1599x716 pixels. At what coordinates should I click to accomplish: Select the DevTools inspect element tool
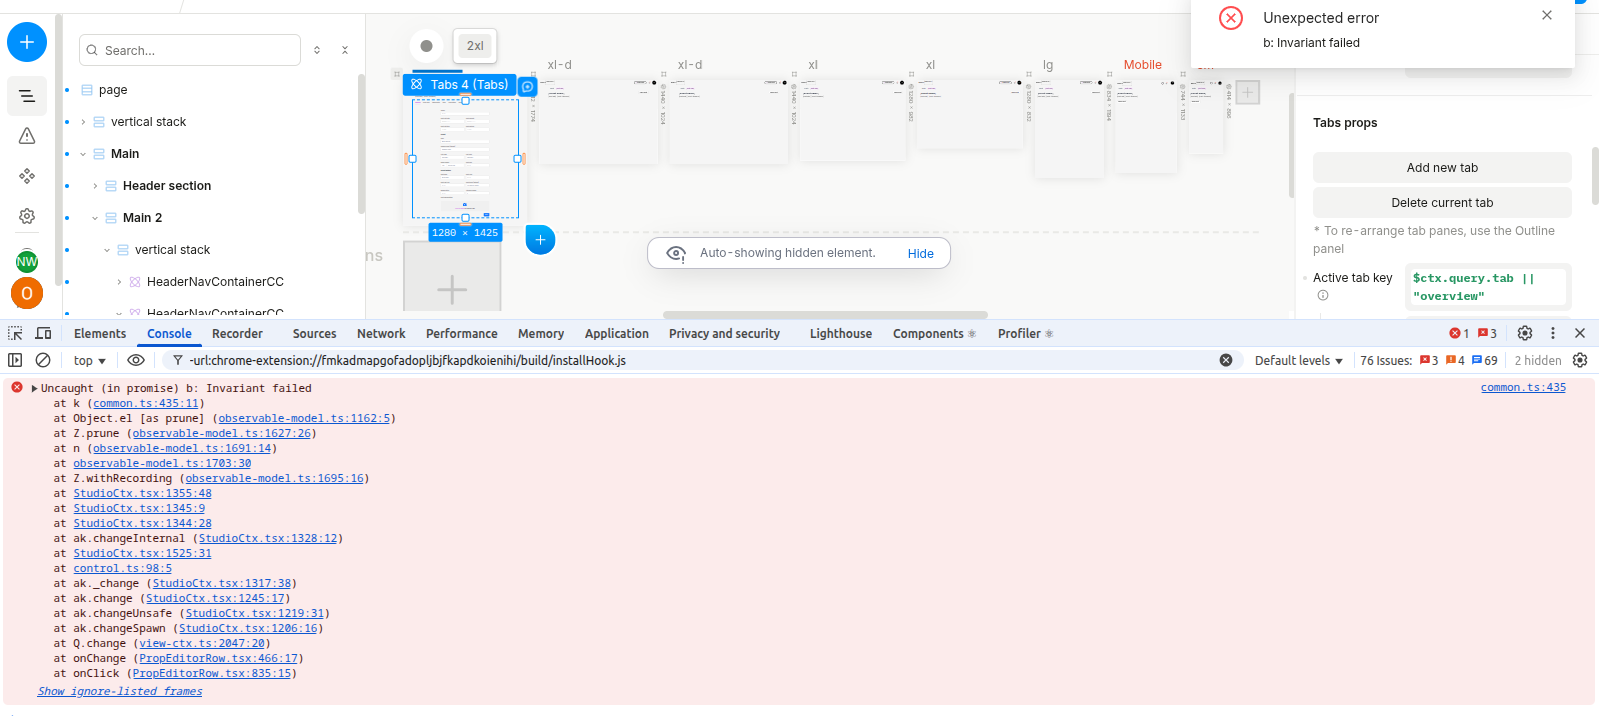tap(15, 333)
